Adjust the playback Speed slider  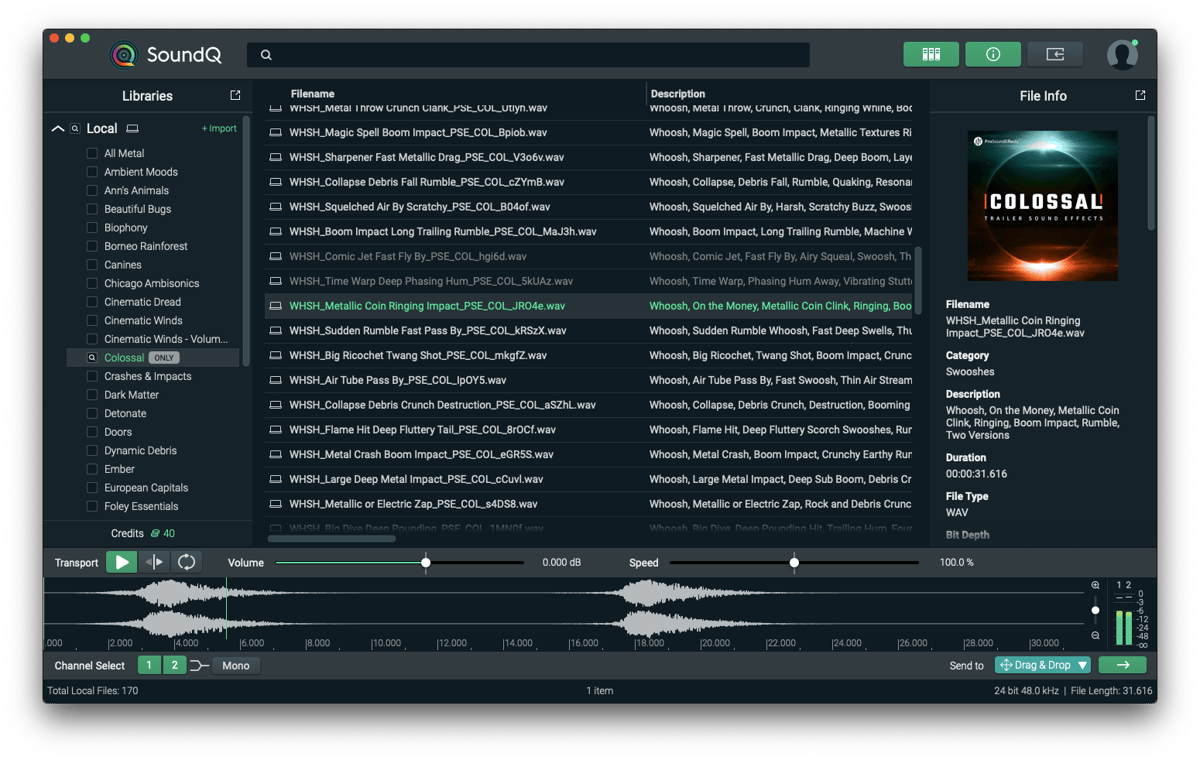point(795,562)
